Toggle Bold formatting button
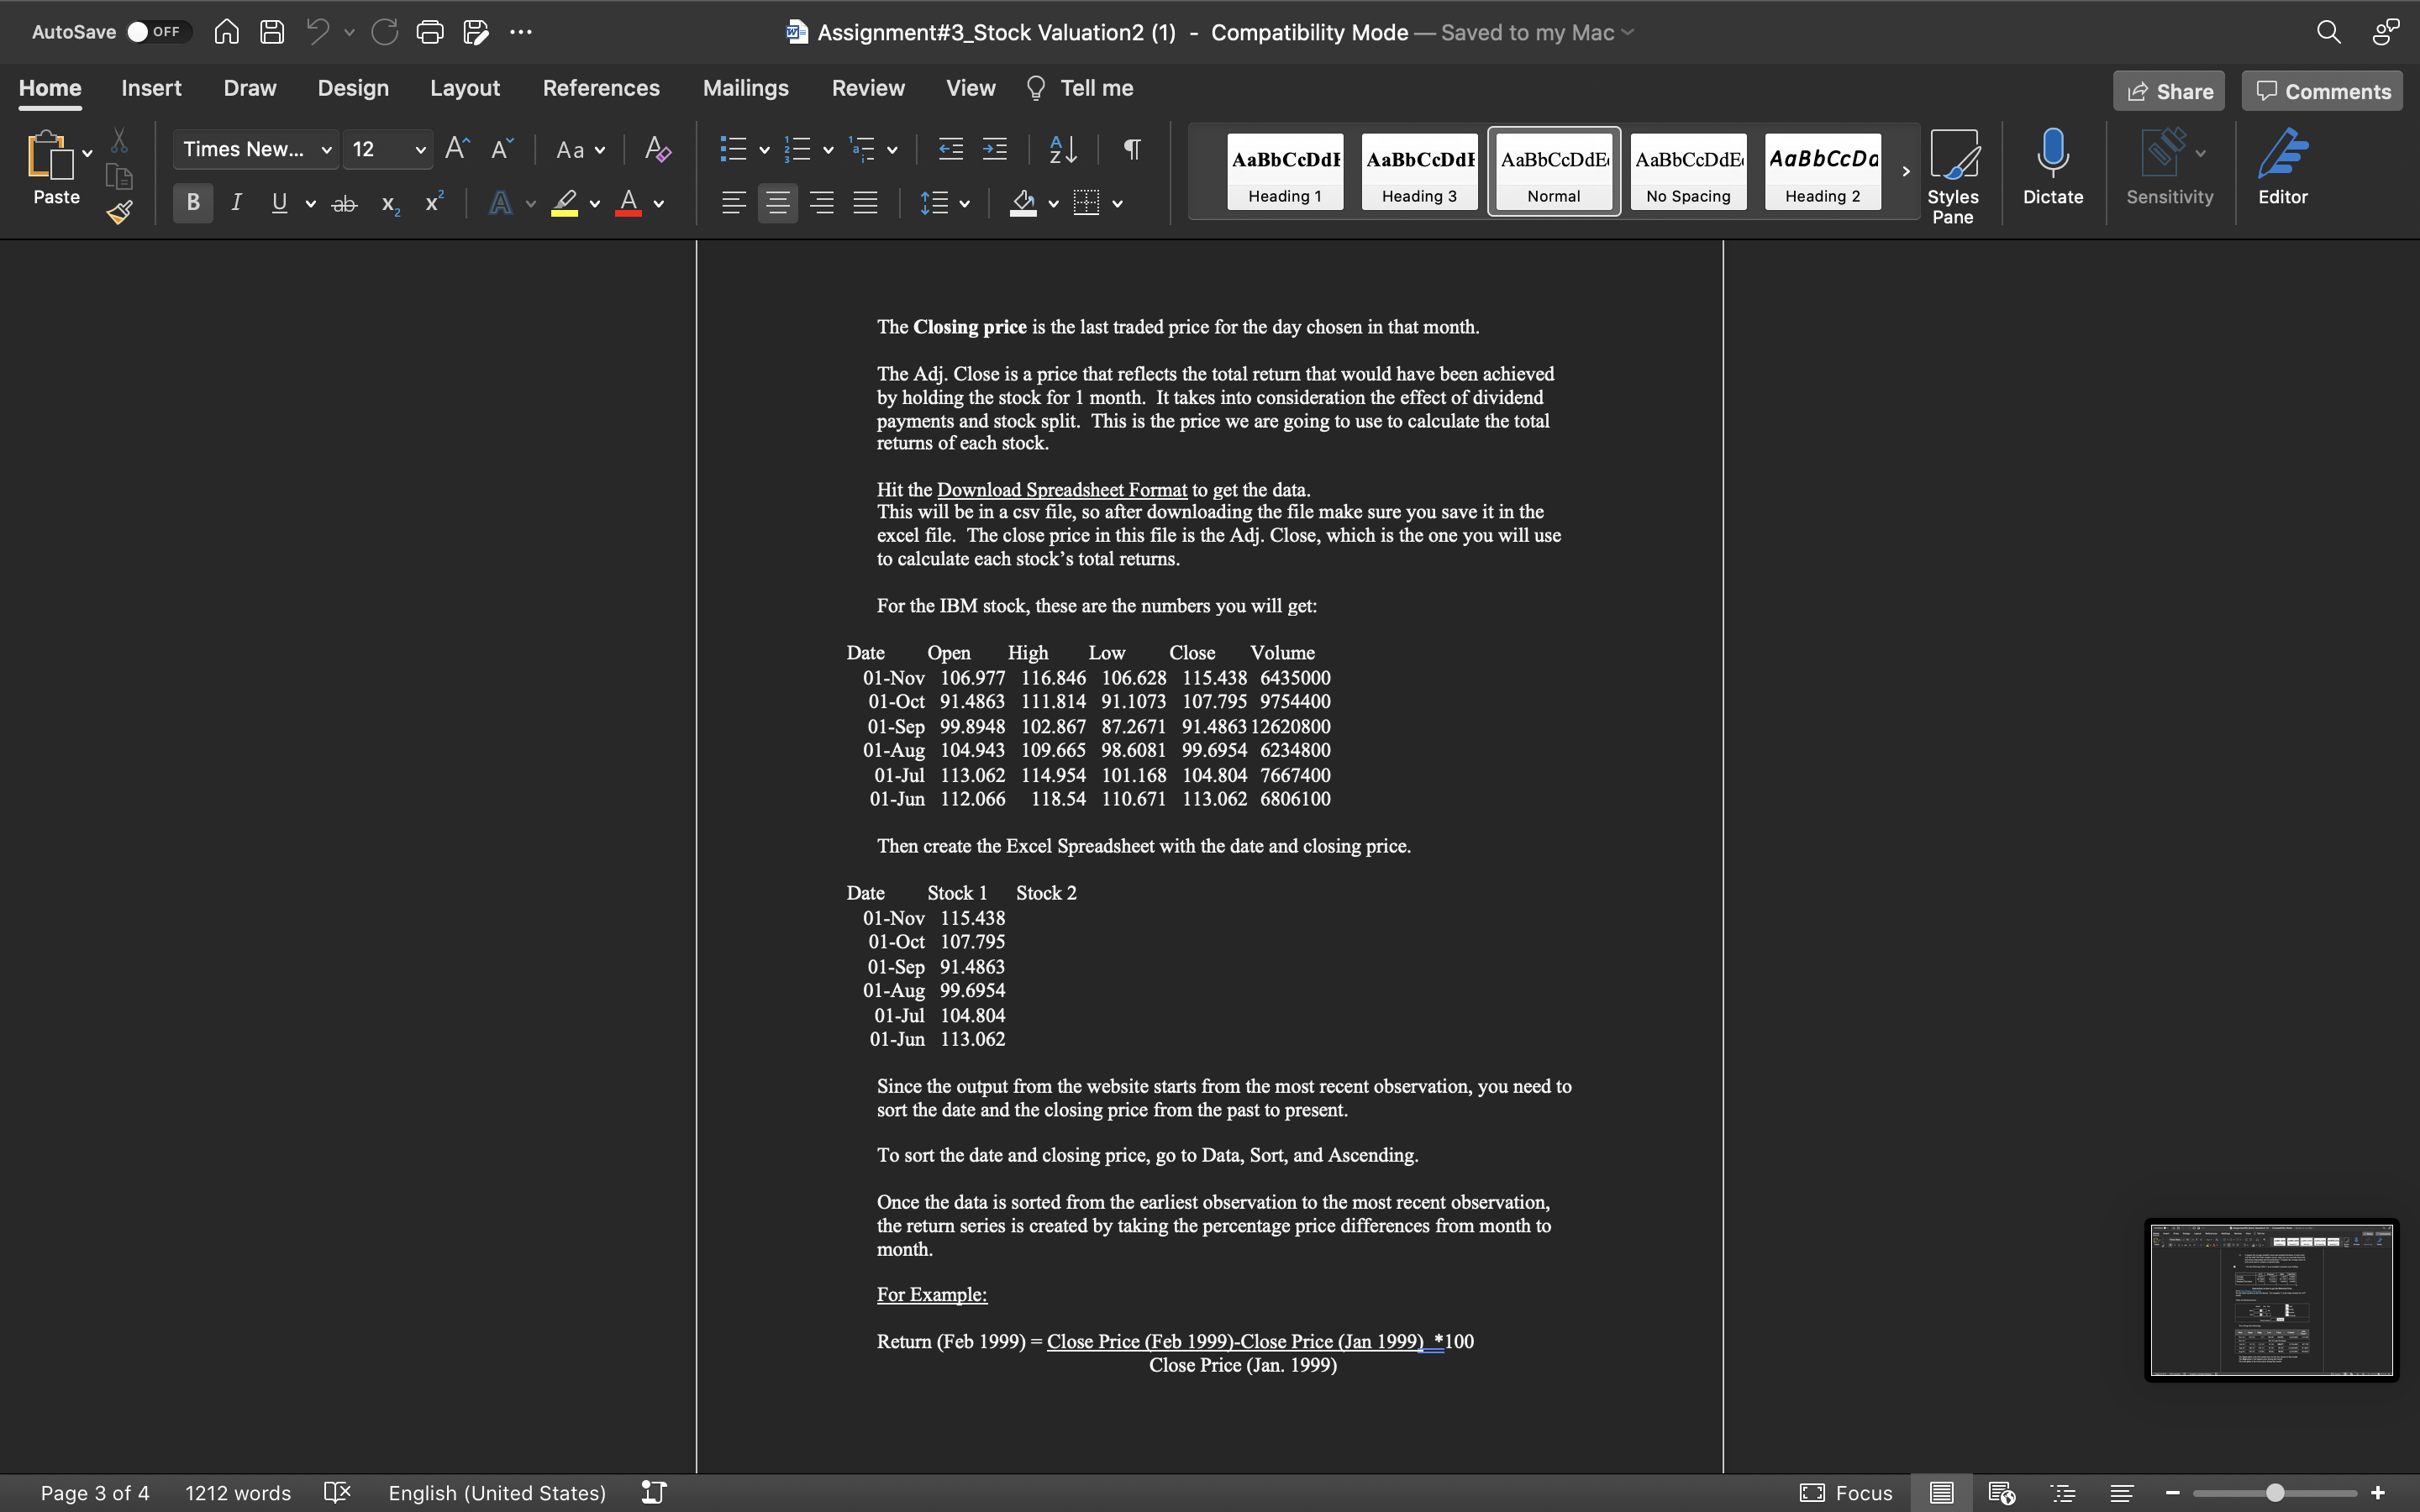 pyautogui.click(x=193, y=203)
